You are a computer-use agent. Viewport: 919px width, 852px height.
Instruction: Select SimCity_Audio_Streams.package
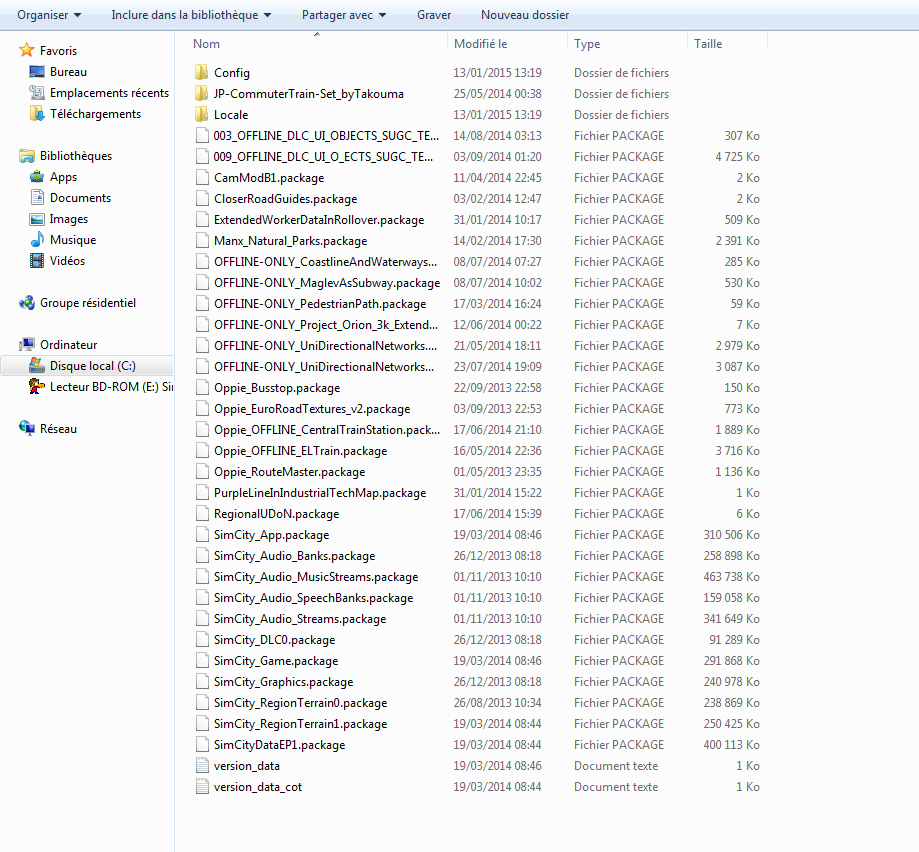(x=300, y=619)
